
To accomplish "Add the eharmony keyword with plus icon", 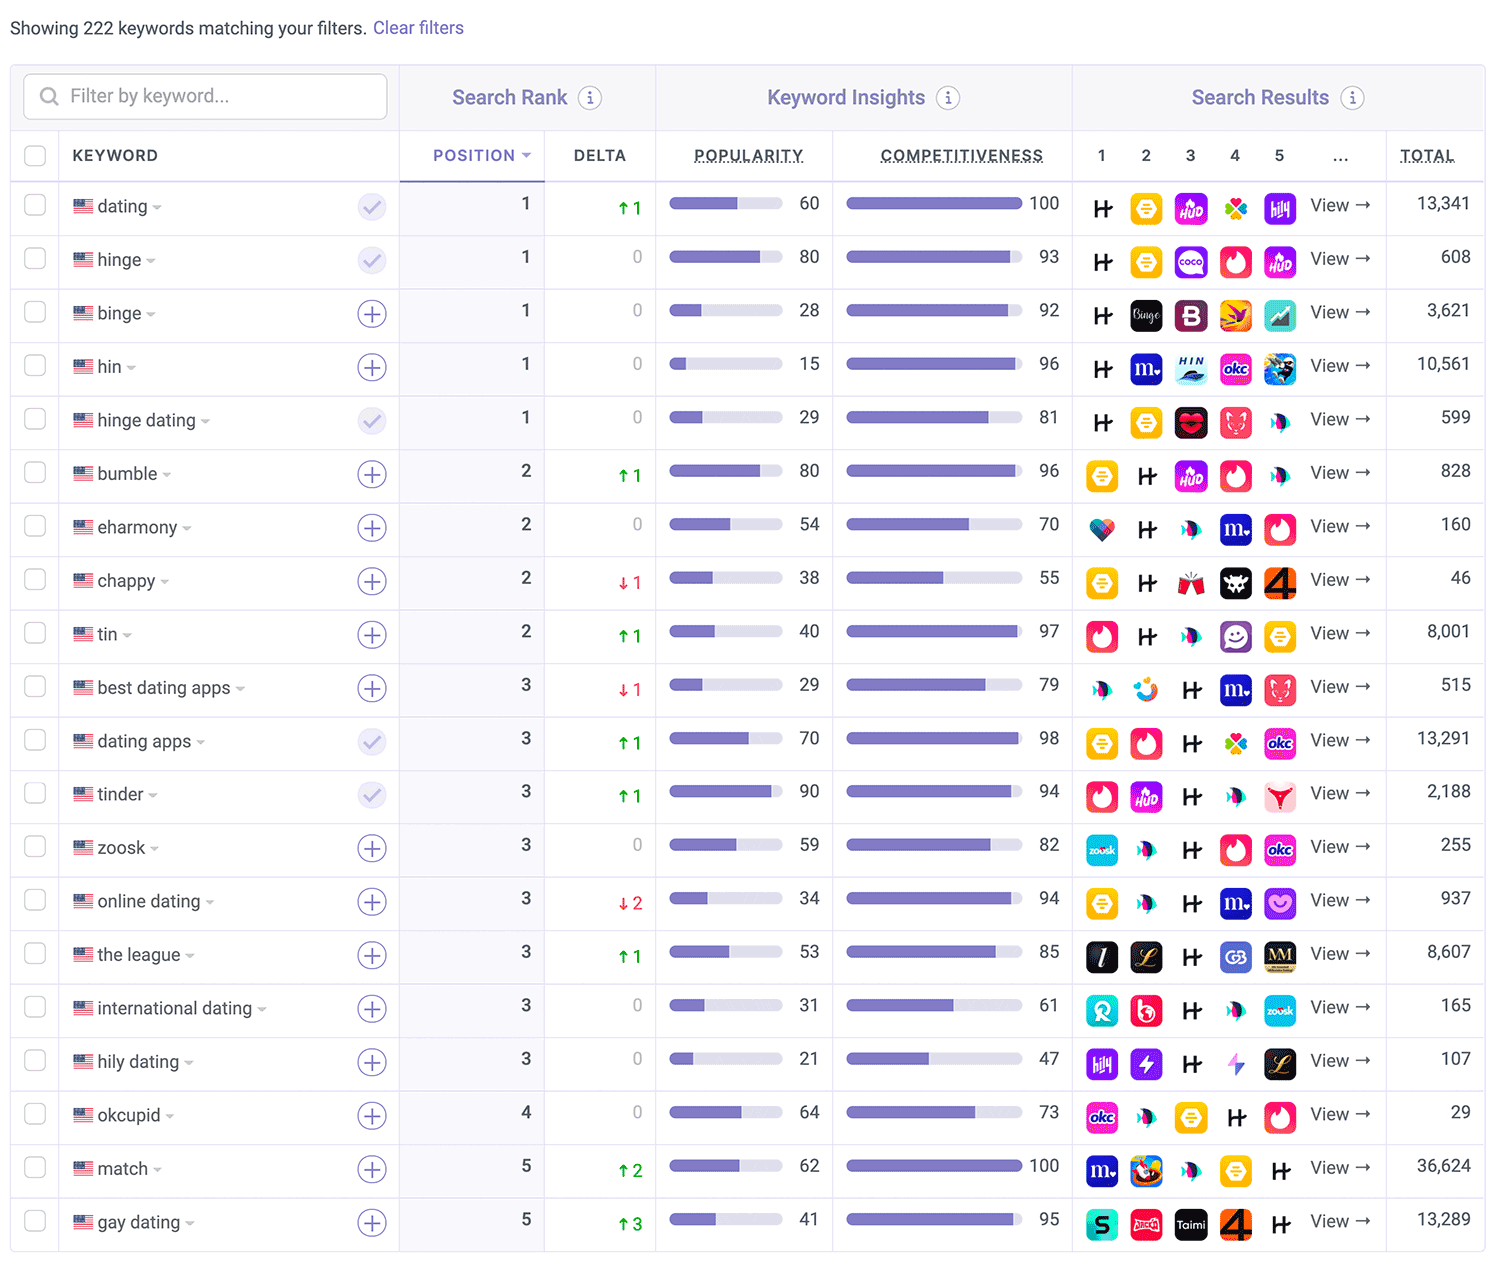I will [372, 528].
